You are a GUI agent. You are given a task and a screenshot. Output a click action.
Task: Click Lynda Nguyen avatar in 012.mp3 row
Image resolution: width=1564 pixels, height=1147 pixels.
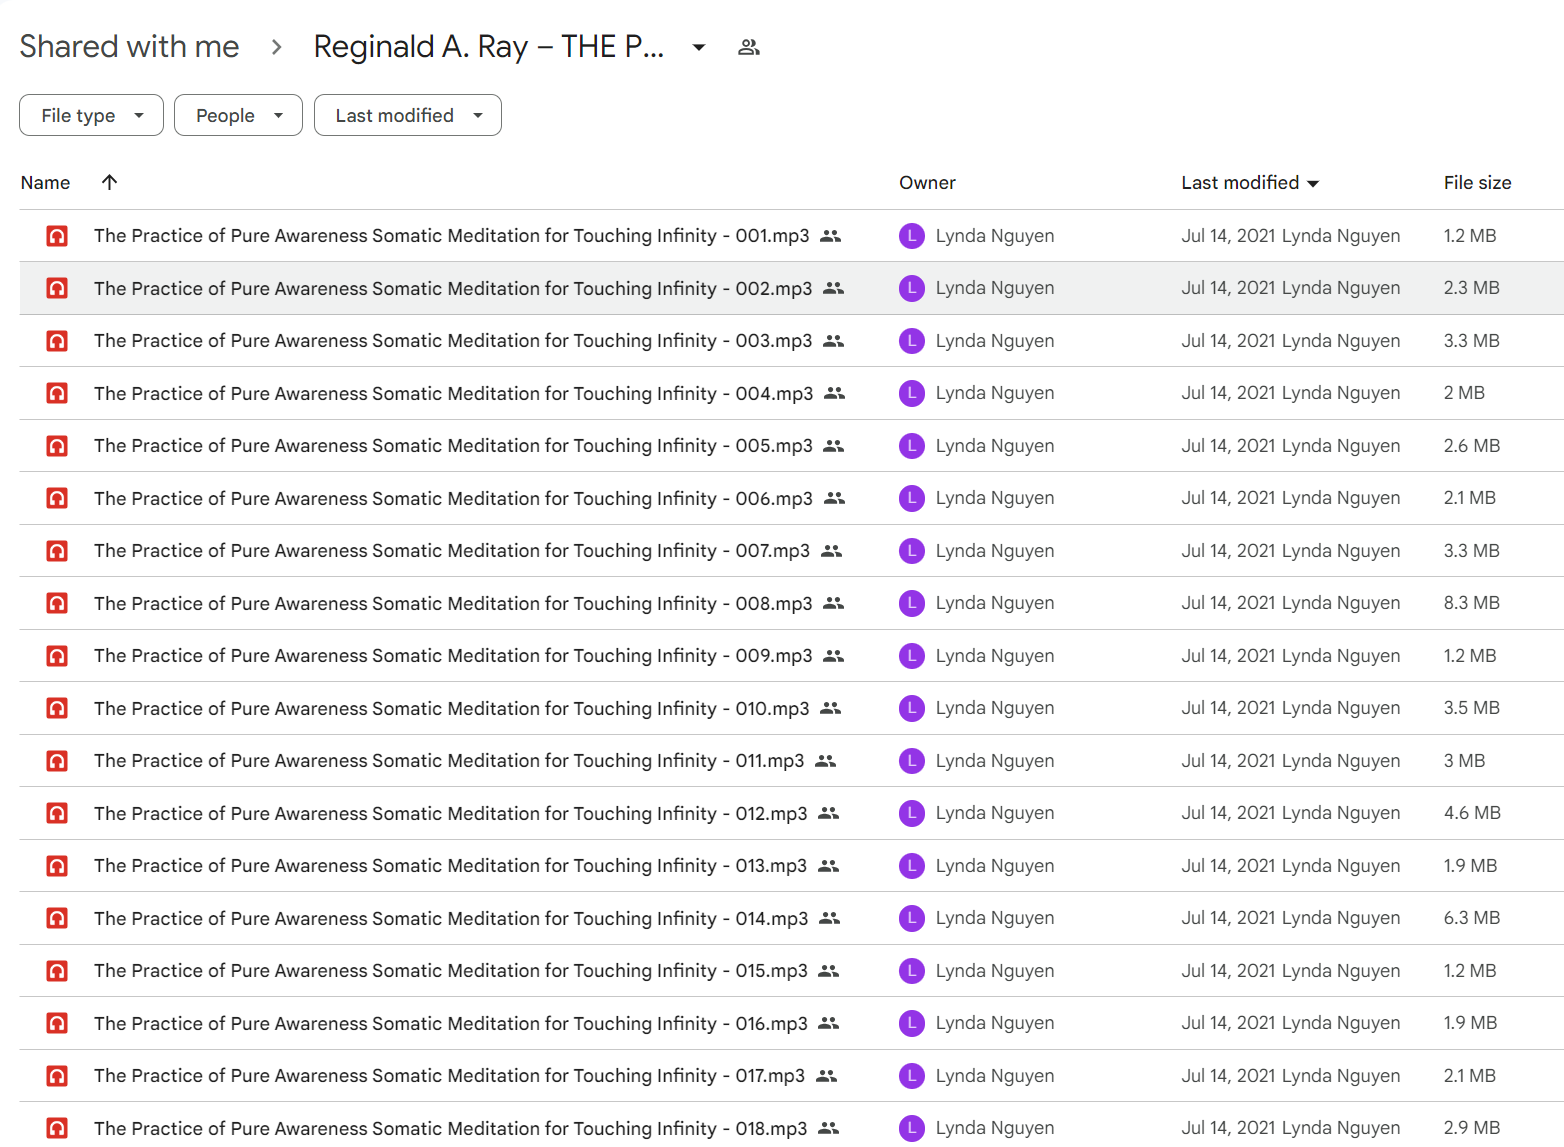[912, 813]
